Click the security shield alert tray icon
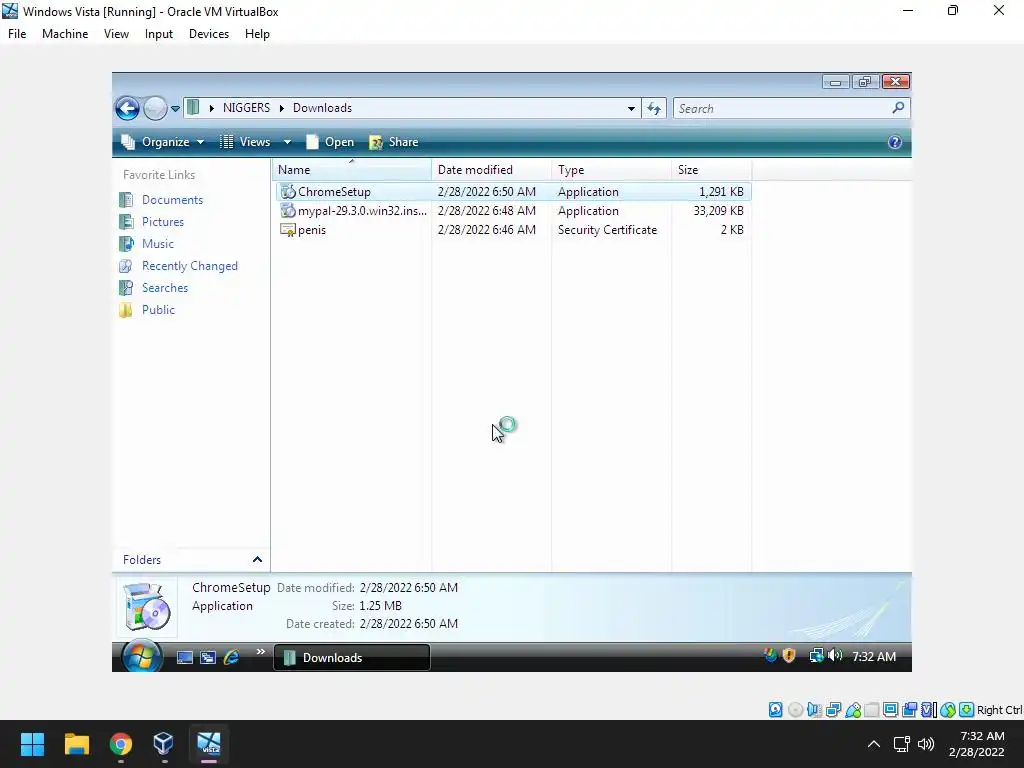The height and width of the screenshot is (768, 1024). [789, 655]
